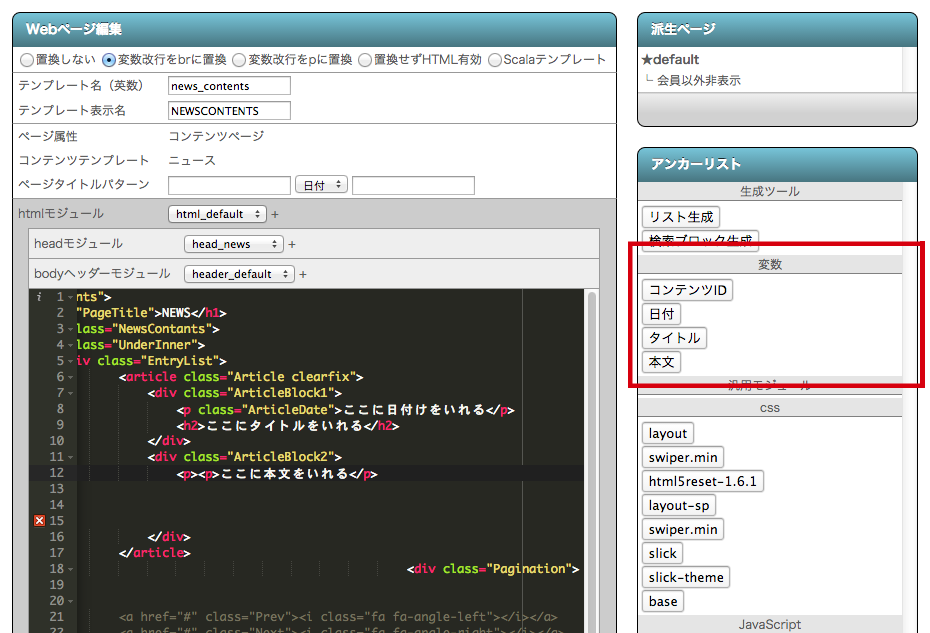The image size is (930, 633).
Task: Open the html_default module dropdown
Action: [217, 214]
